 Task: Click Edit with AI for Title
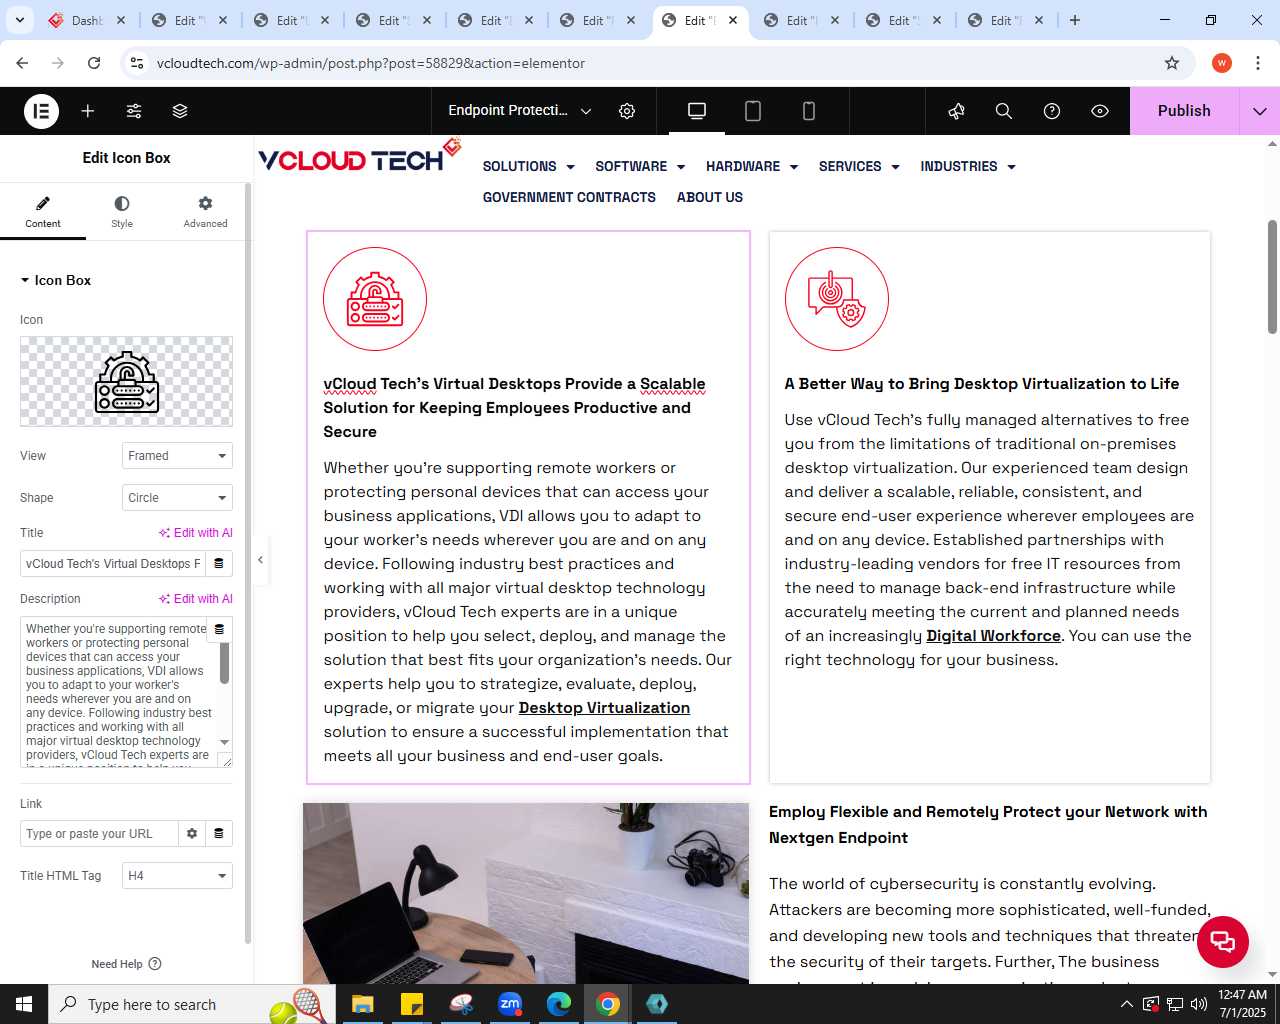[x=196, y=533]
